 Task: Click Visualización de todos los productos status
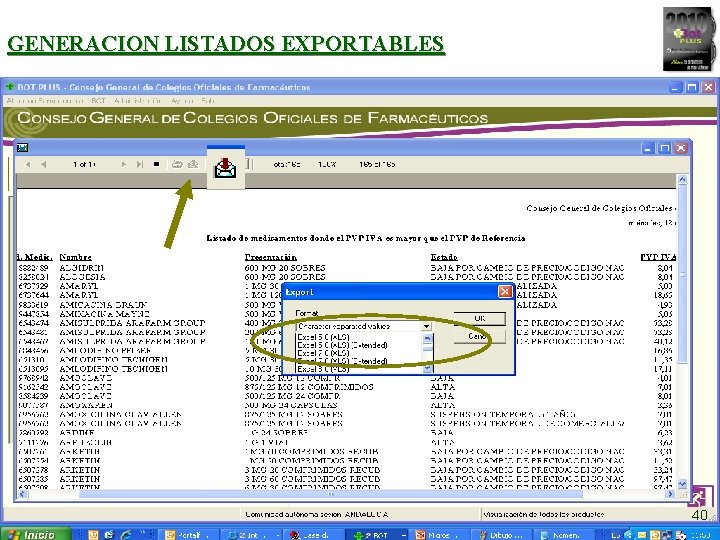point(544,514)
